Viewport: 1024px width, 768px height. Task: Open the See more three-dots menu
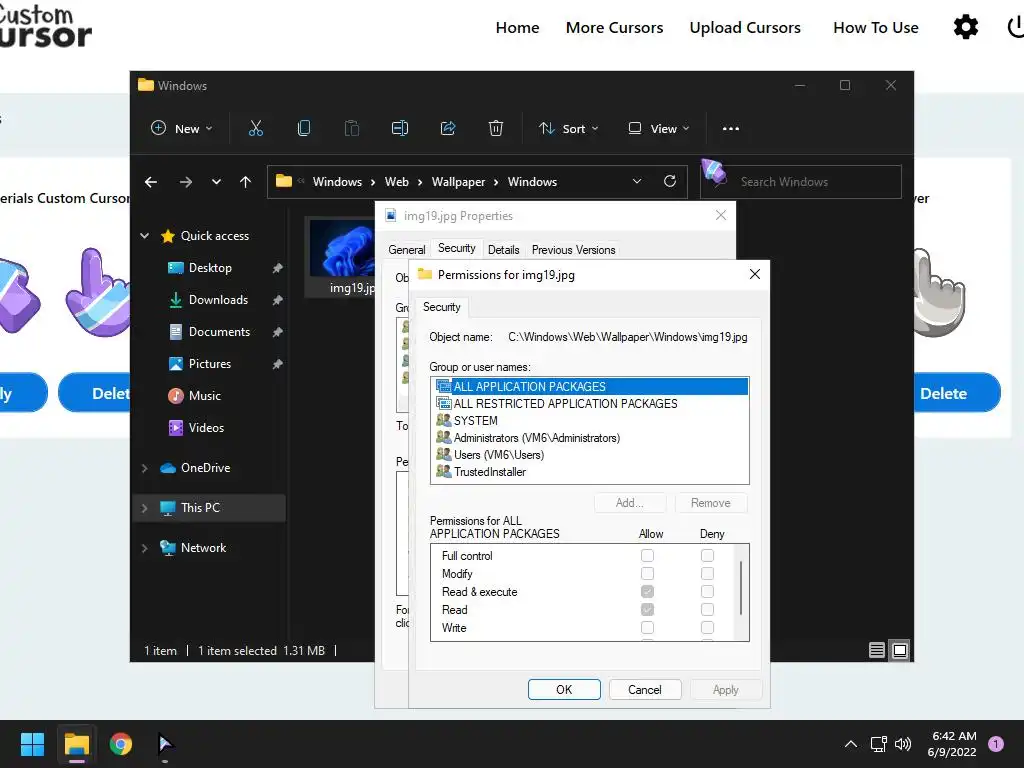[731, 129]
